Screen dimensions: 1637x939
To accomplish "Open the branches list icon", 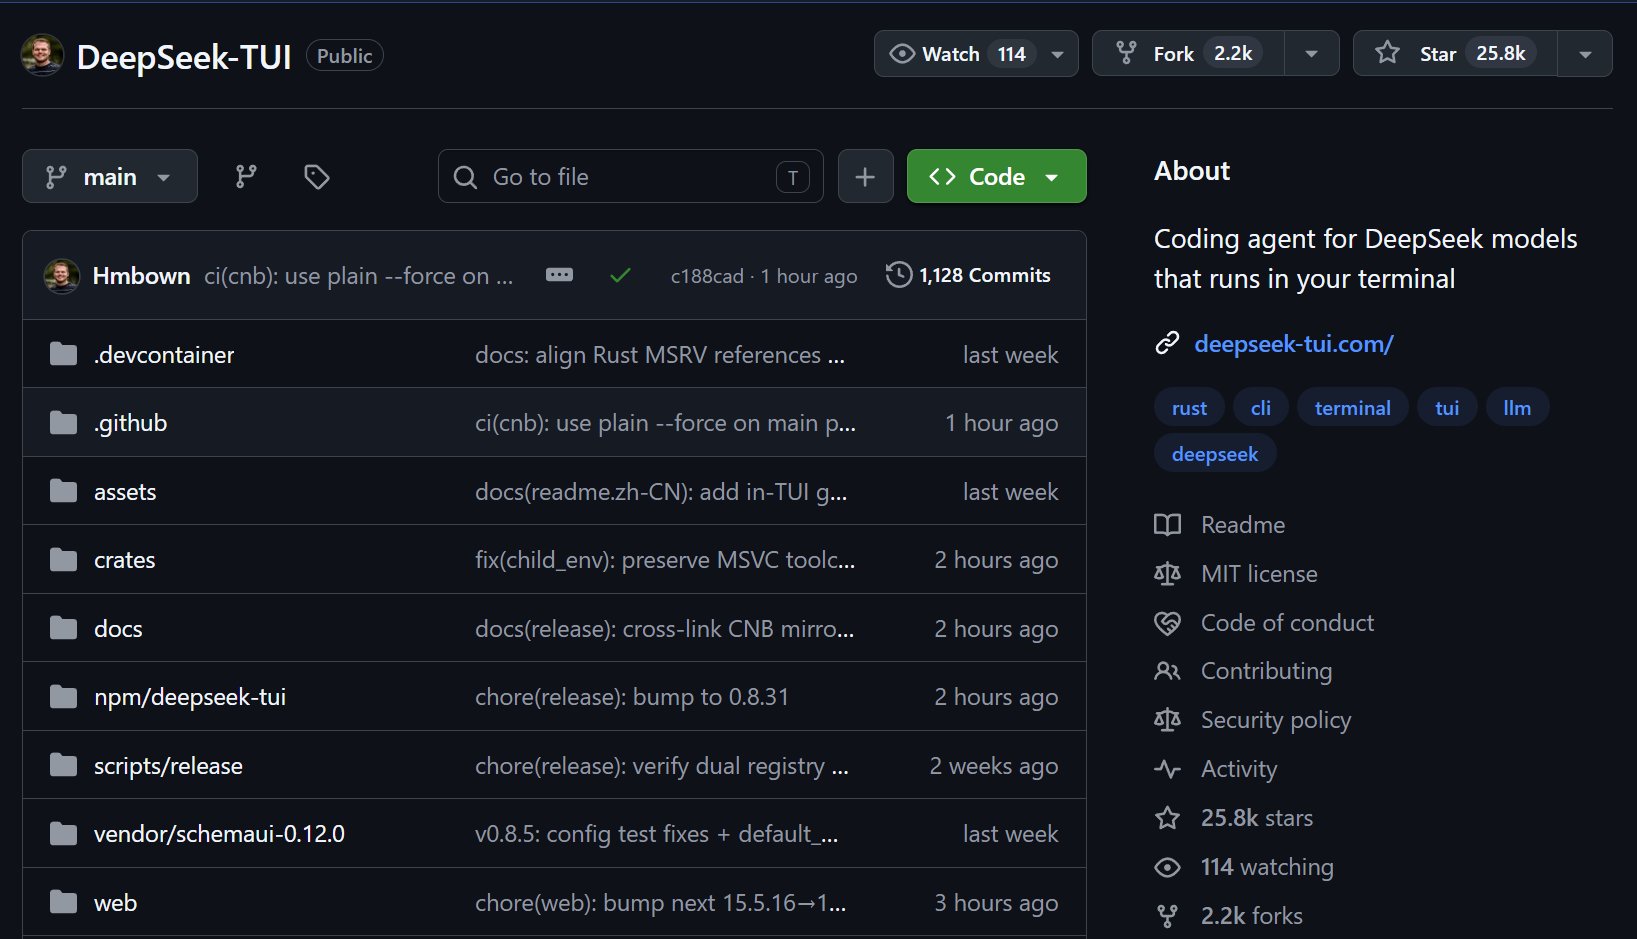I will (246, 177).
